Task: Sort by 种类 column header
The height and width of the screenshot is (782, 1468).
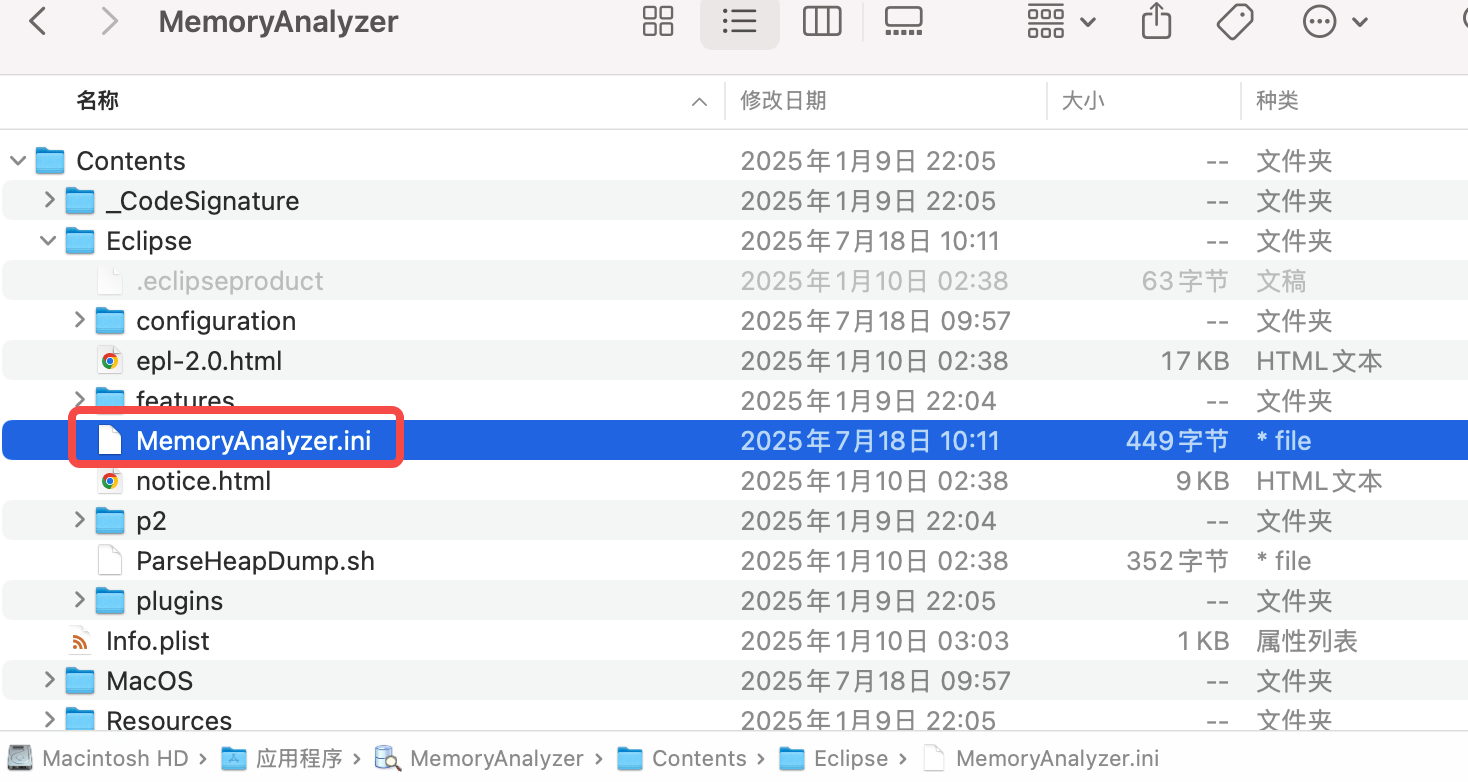Action: coord(1277,101)
